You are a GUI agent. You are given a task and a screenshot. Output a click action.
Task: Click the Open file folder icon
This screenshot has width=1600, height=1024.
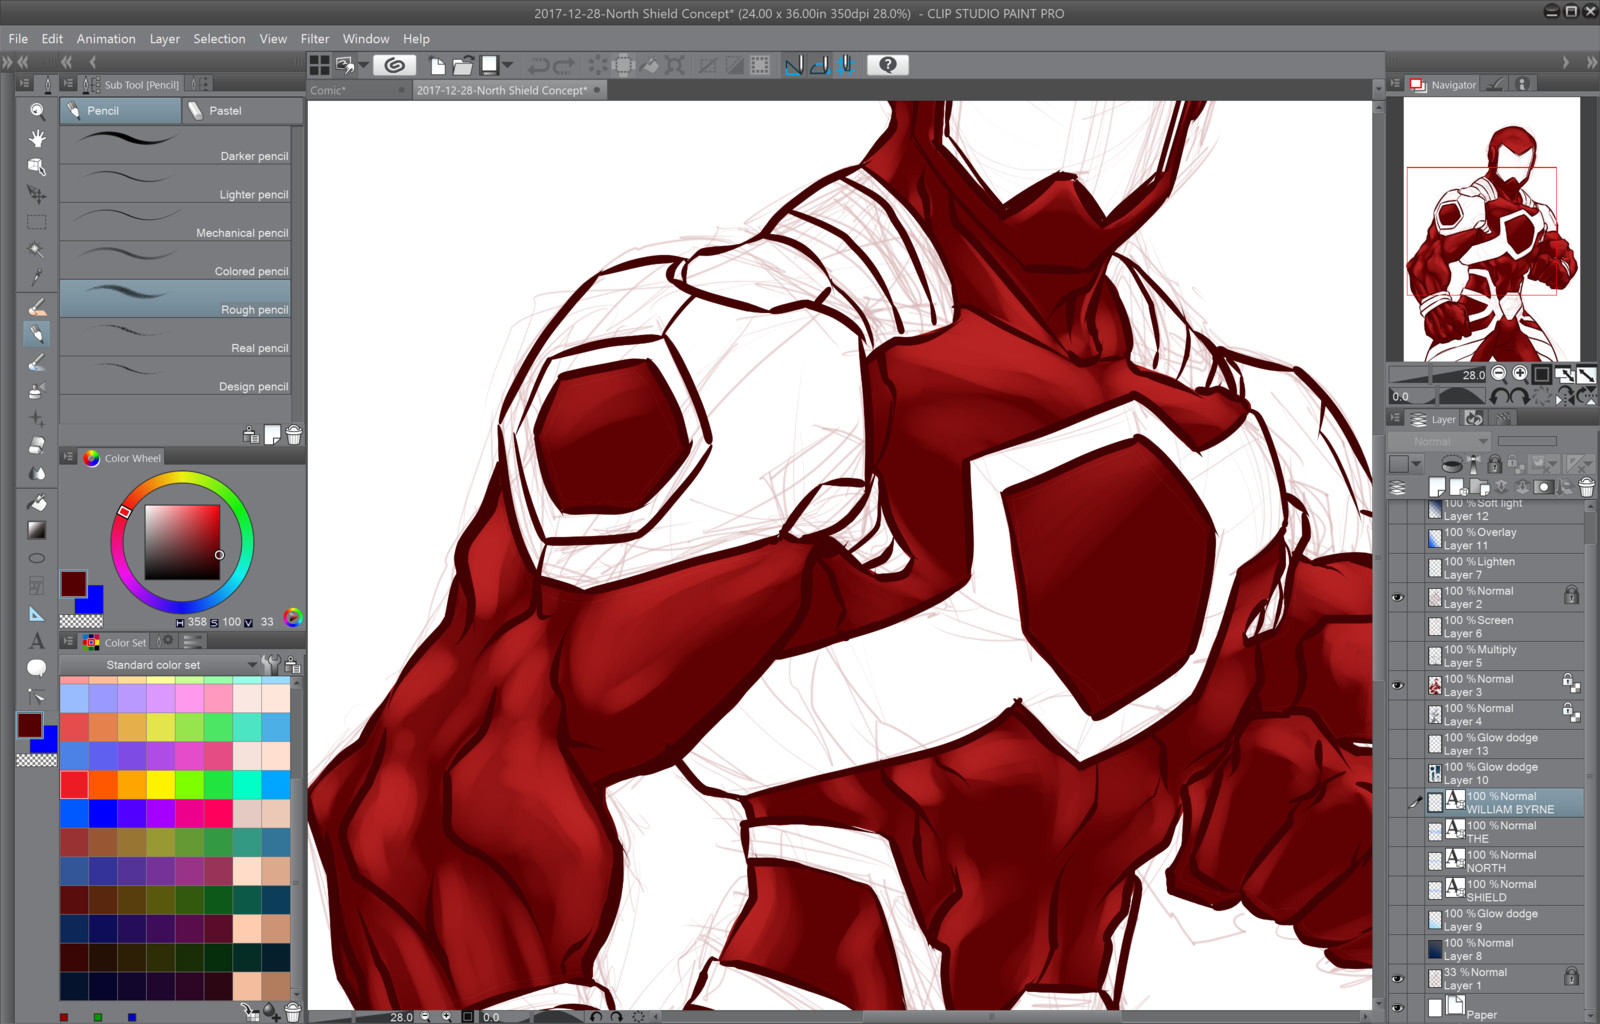[462, 66]
